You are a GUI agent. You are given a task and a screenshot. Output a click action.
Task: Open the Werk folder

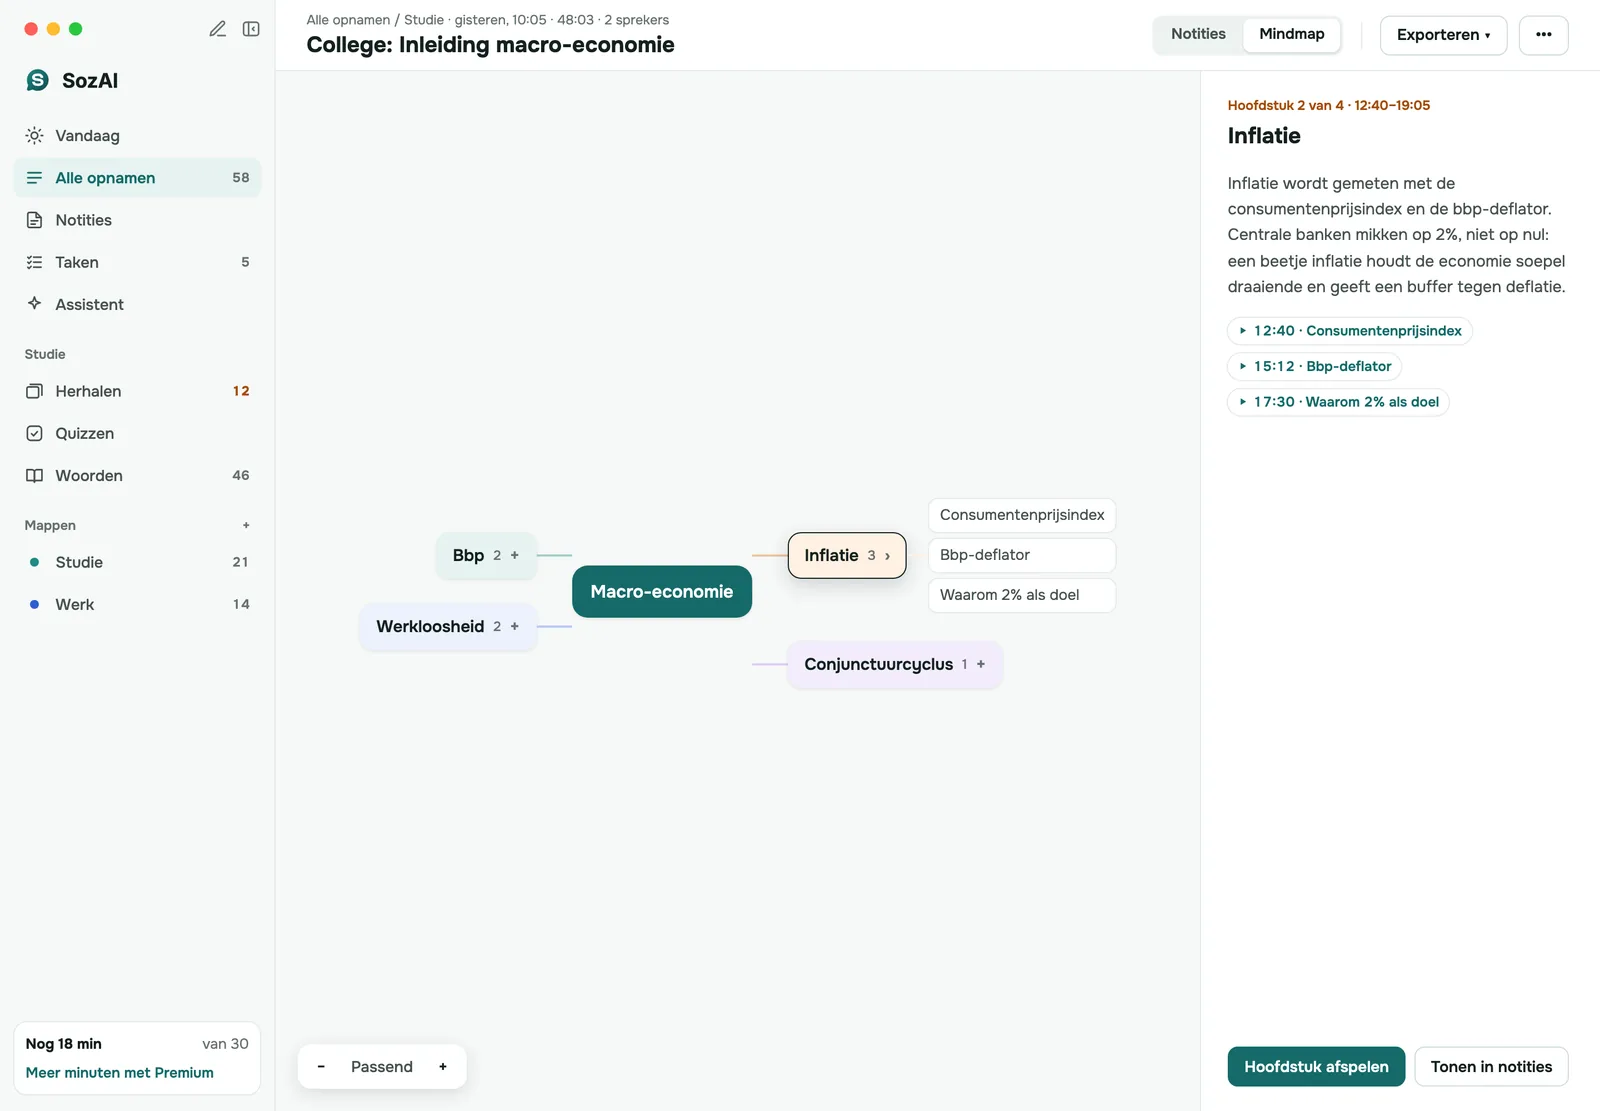(137, 604)
